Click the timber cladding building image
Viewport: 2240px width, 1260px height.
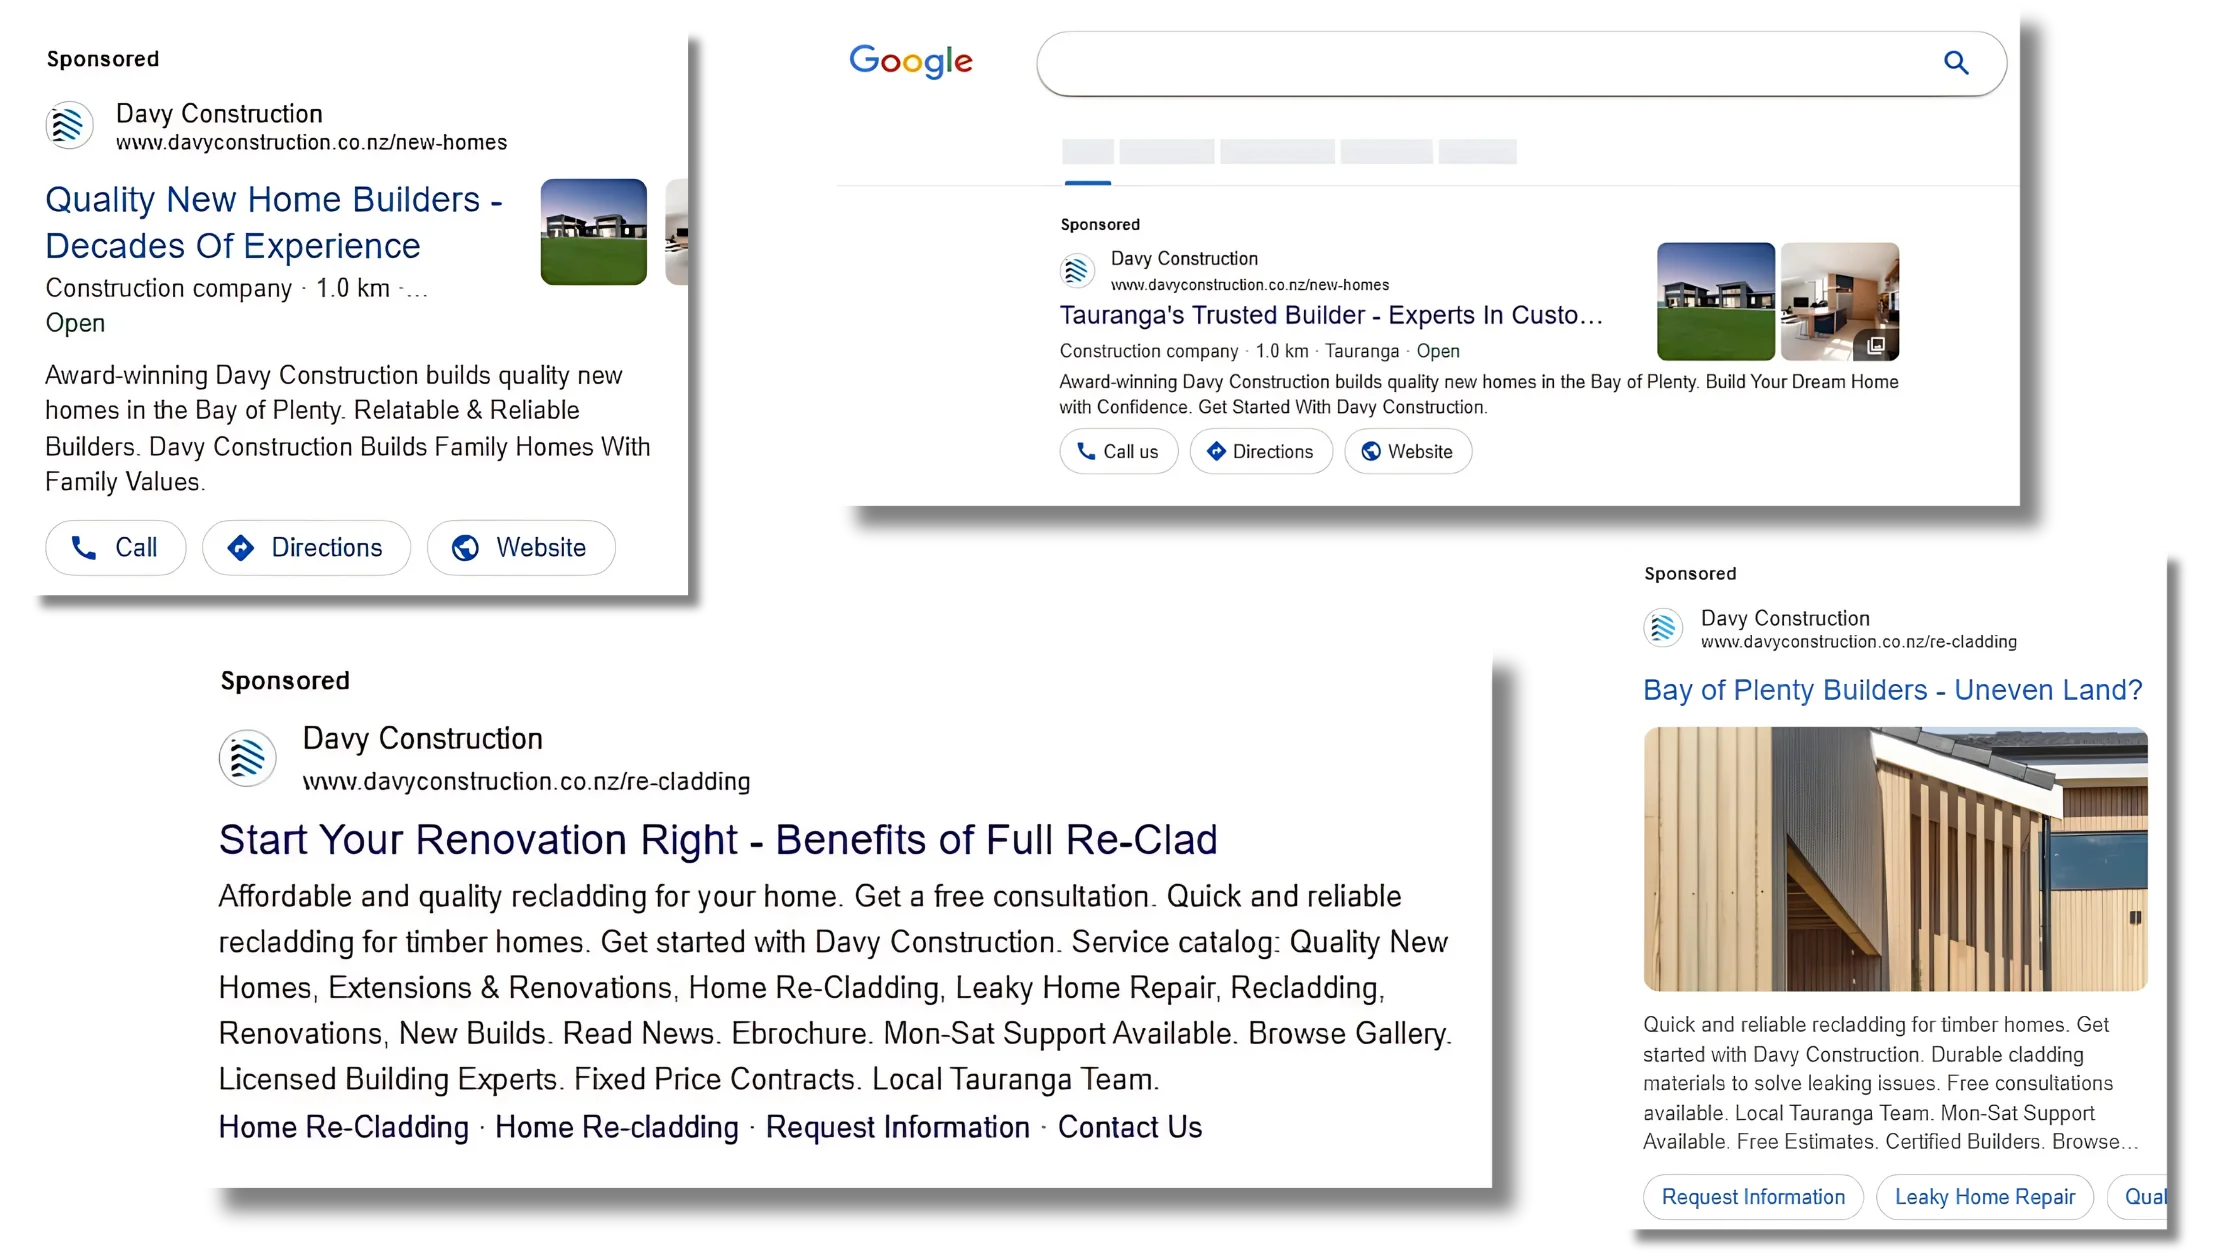coord(1895,859)
